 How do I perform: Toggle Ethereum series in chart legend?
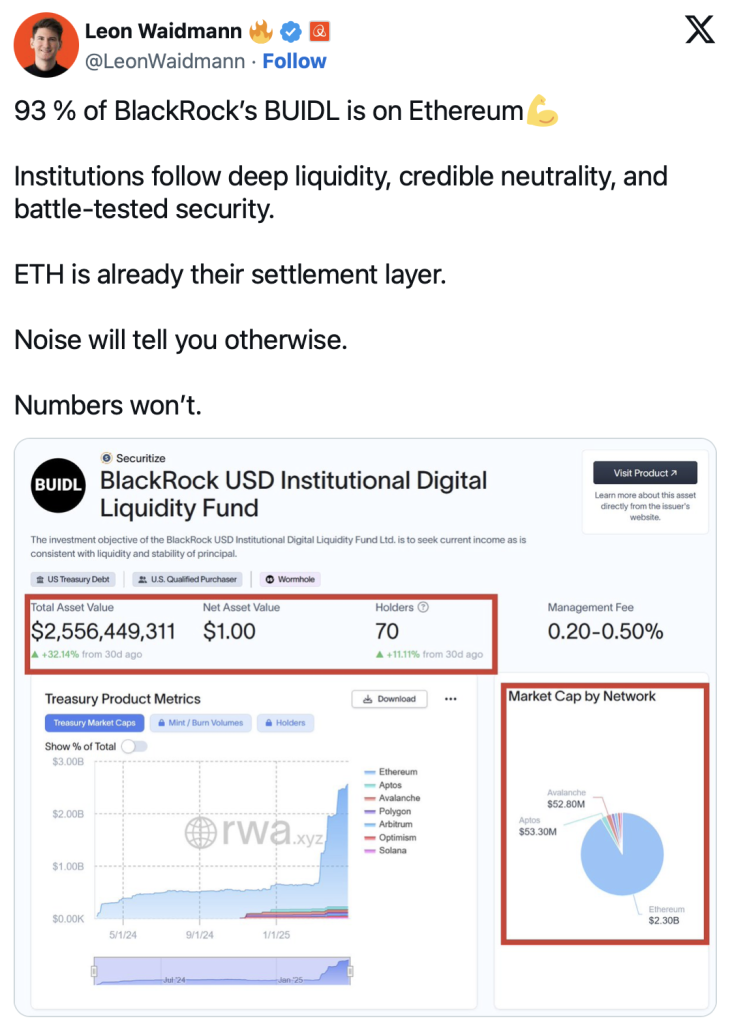pyautogui.click(x=391, y=772)
